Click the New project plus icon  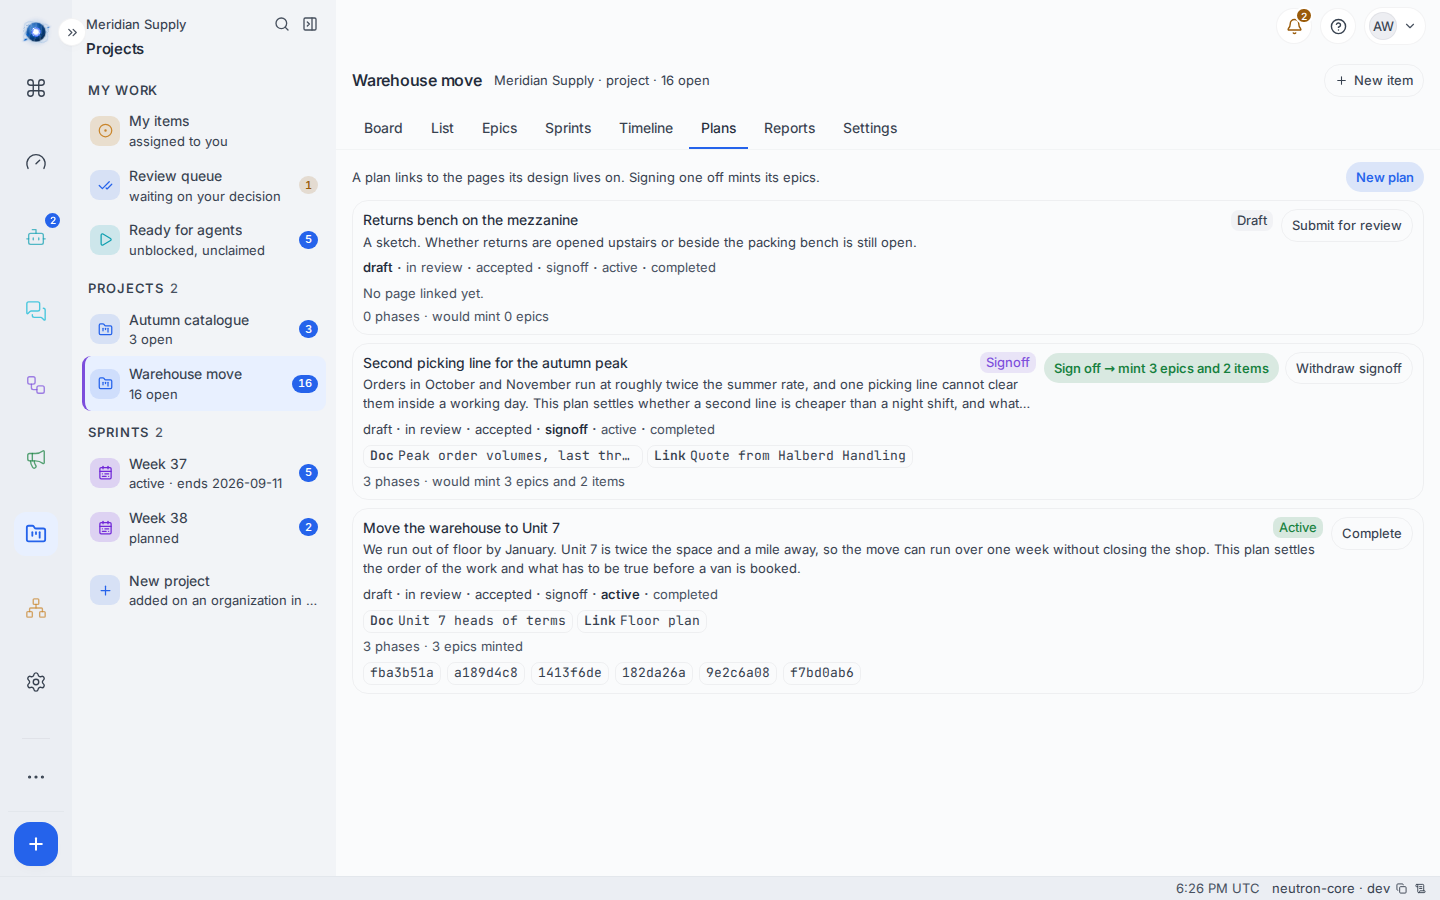click(x=105, y=590)
